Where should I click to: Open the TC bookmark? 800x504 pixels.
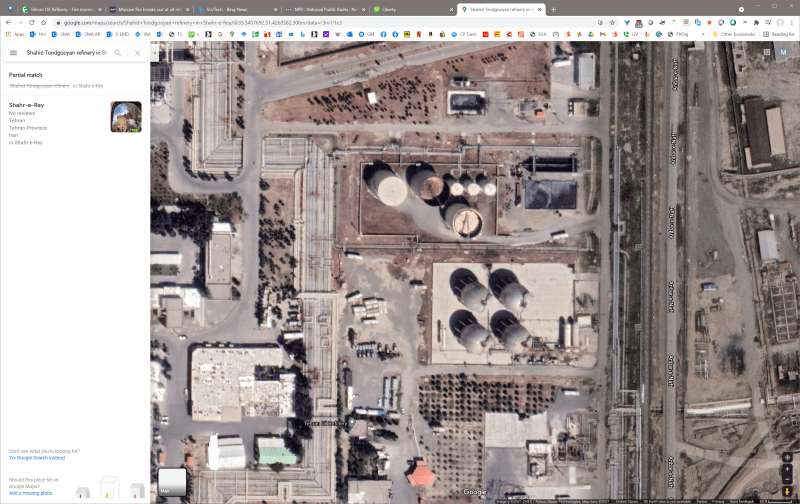click(176, 34)
